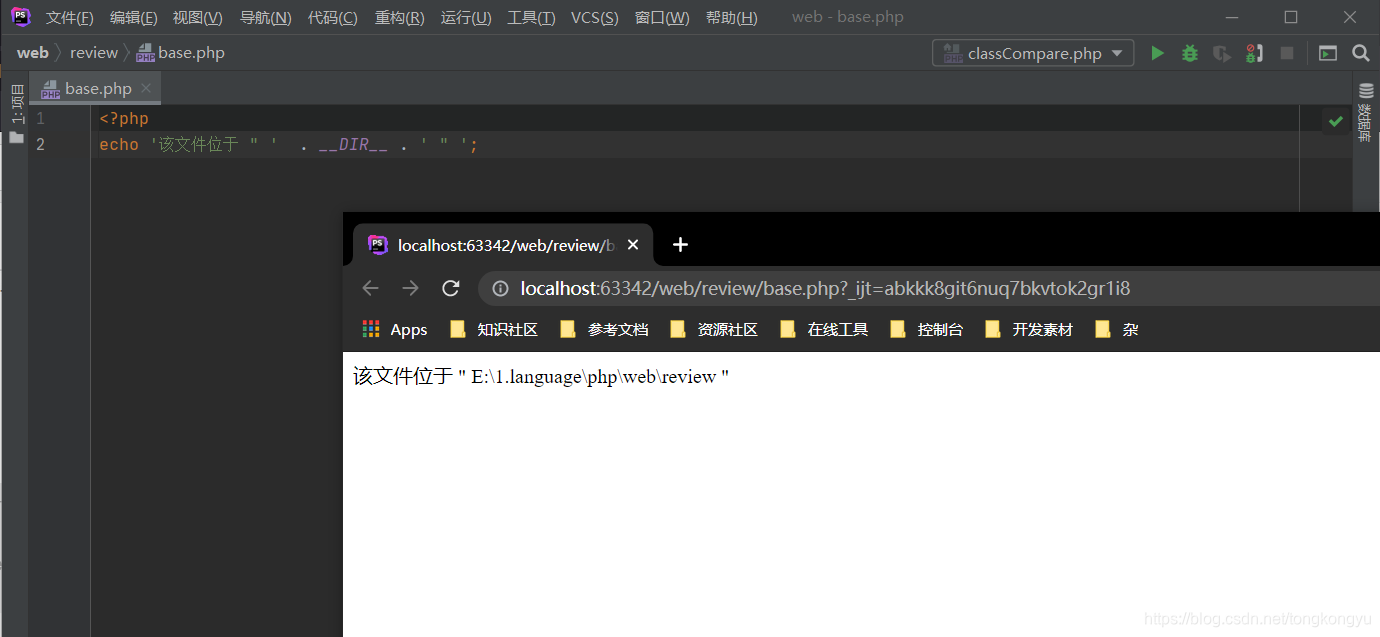This screenshot has width=1380, height=637.
Task: Click the listen for PHP debug connections icon
Action: click(1254, 53)
